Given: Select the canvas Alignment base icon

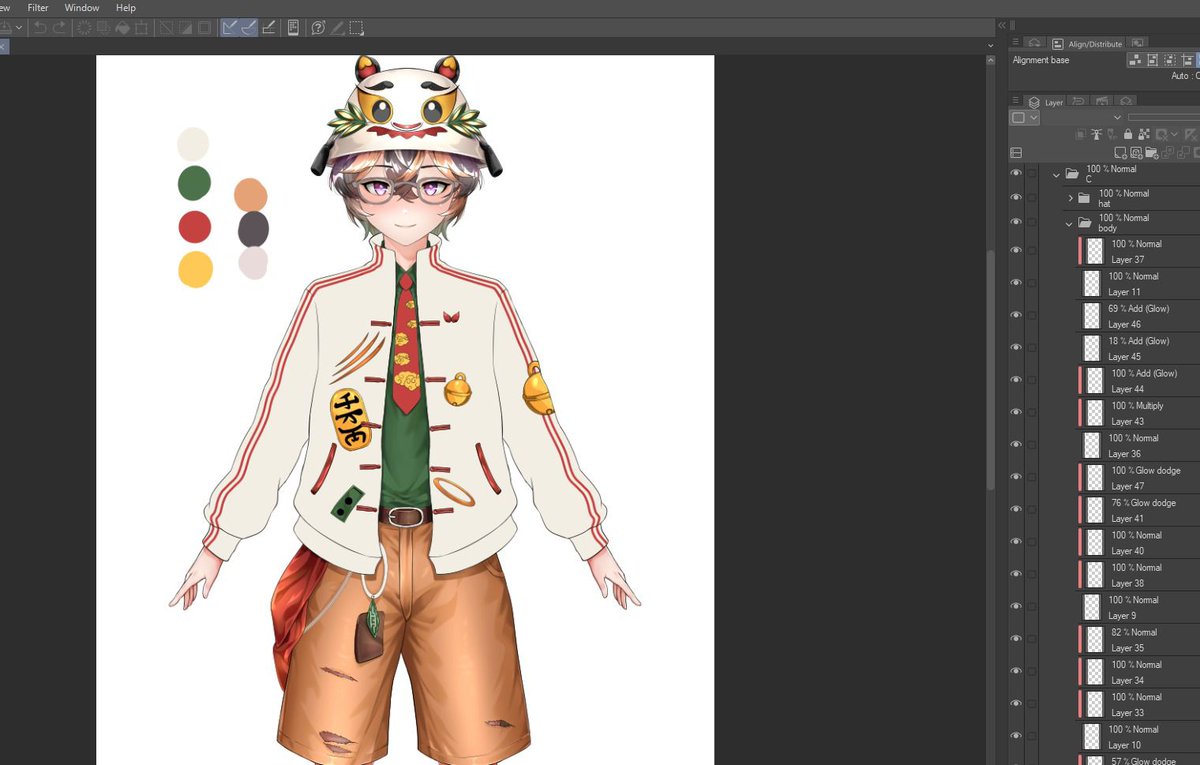Looking at the screenshot, I should point(1152,61).
